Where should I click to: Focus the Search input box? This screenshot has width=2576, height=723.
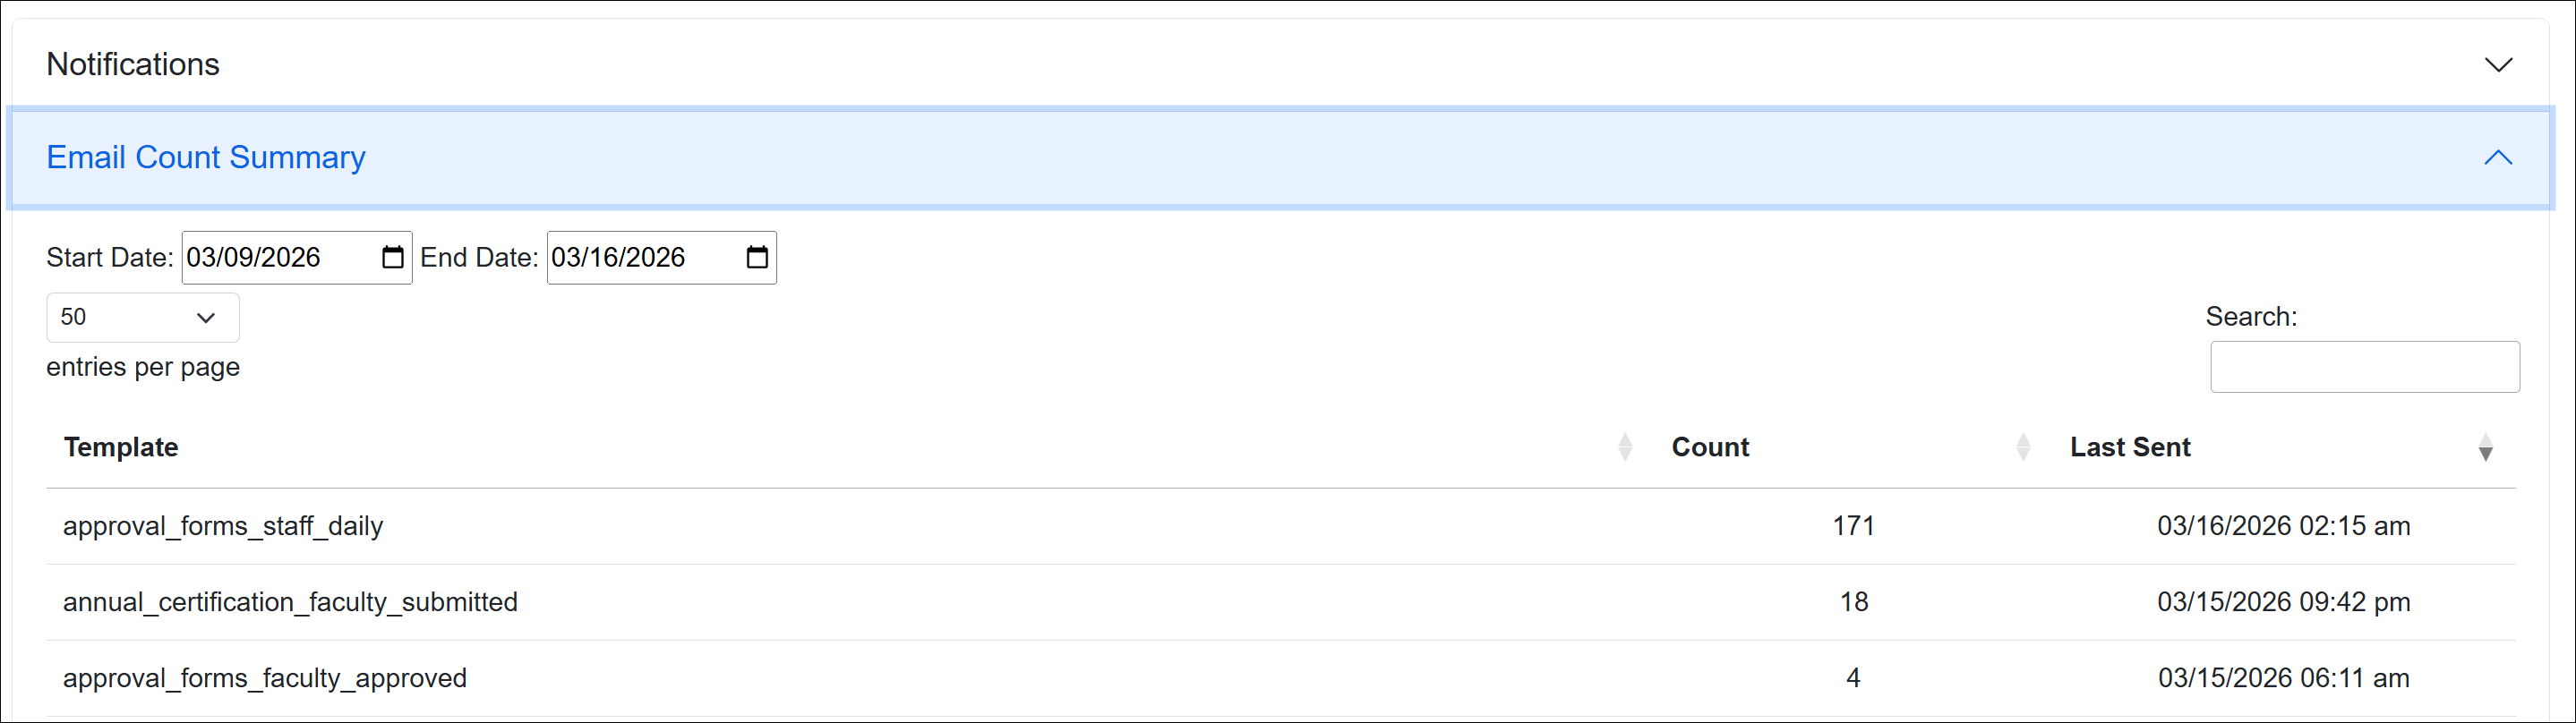point(2364,367)
